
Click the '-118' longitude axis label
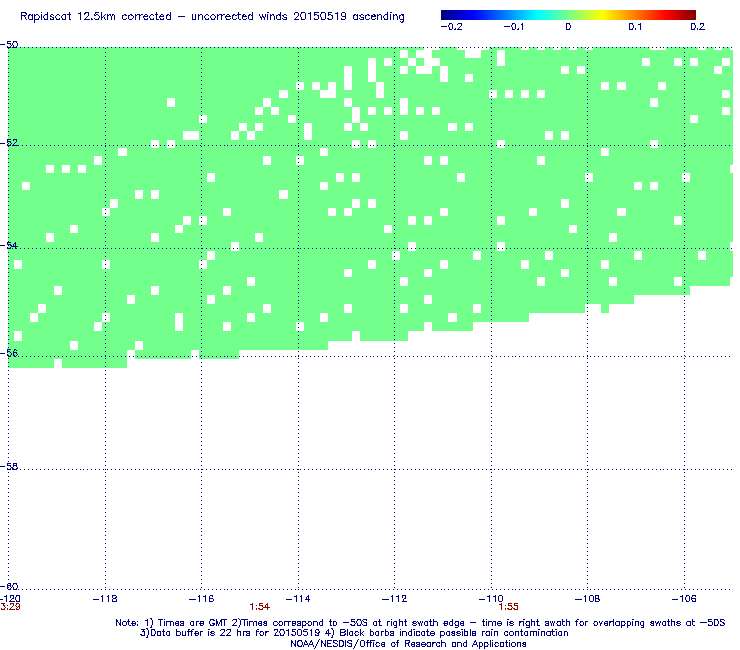point(105,599)
